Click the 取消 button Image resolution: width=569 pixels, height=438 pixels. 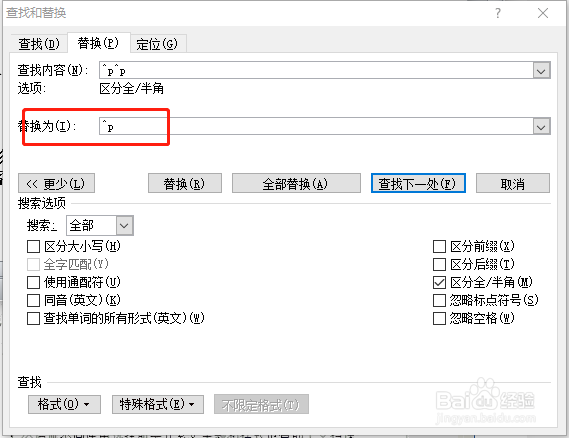coord(513,183)
